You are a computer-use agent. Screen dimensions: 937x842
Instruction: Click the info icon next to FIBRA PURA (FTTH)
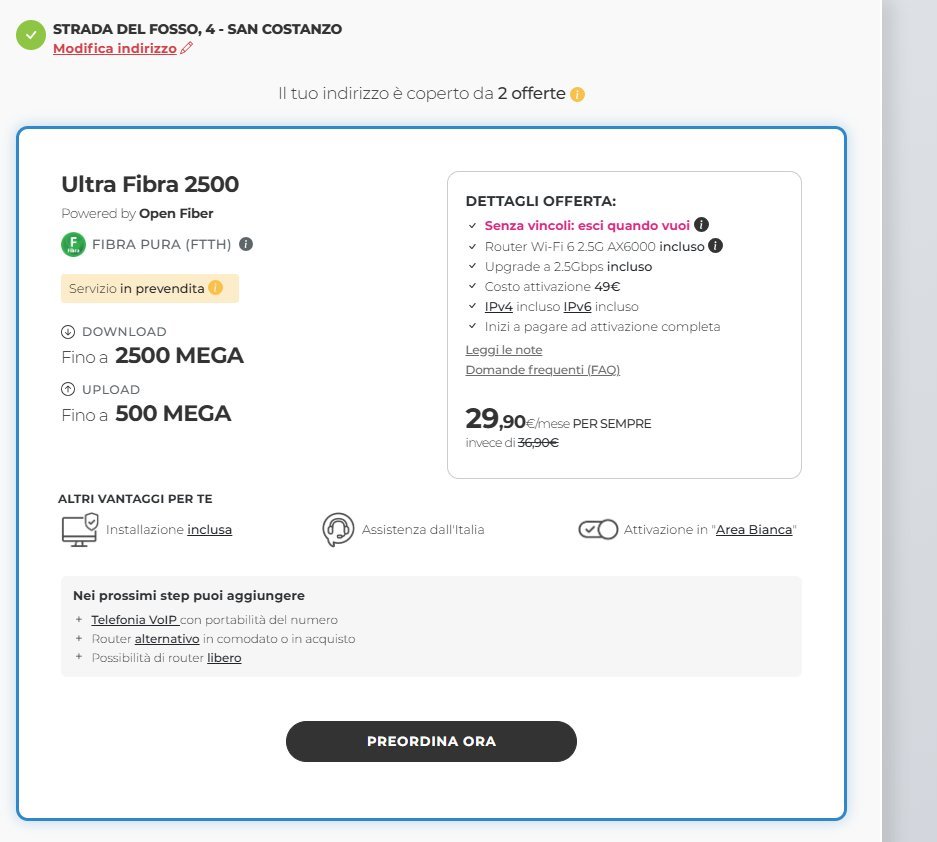click(x=246, y=244)
